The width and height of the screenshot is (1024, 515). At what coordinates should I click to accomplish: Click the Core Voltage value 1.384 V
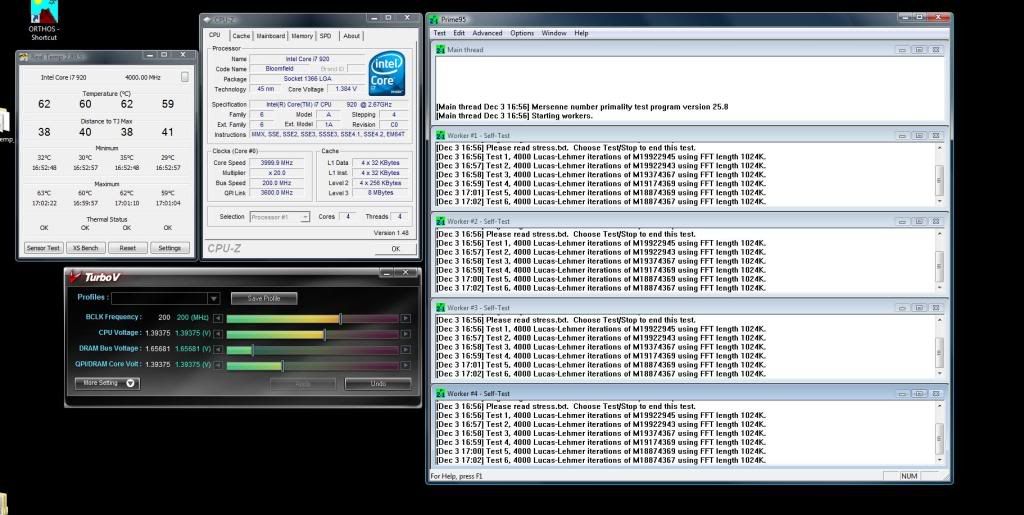pos(345,89)
